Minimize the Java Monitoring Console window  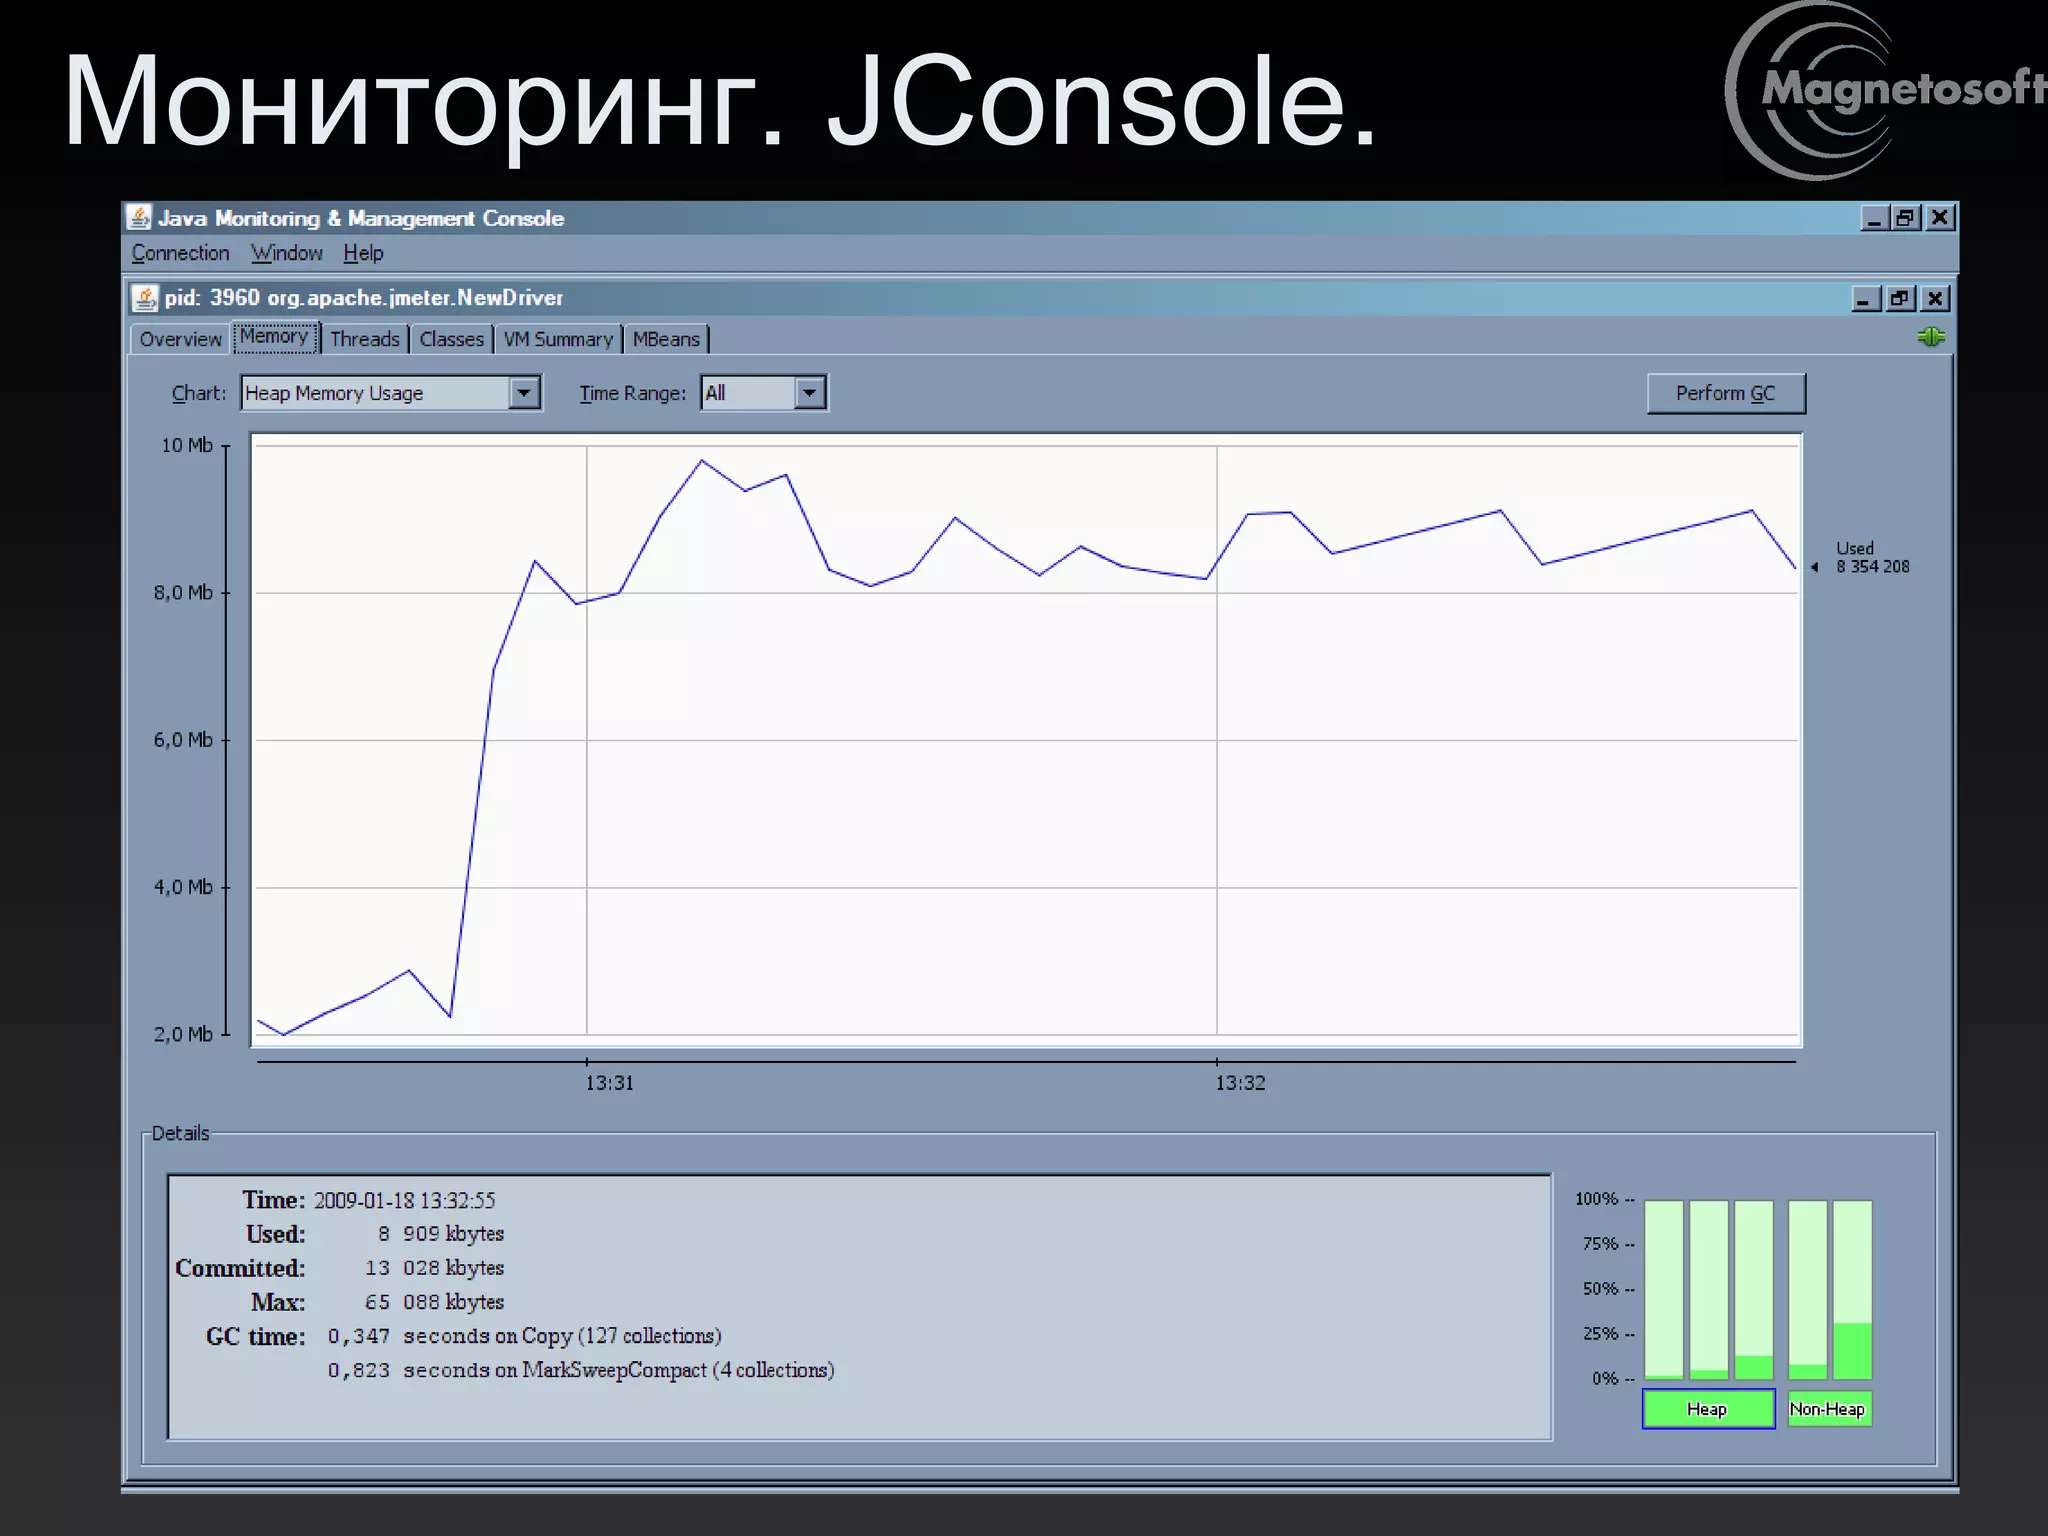click(x=1874, y=217)
